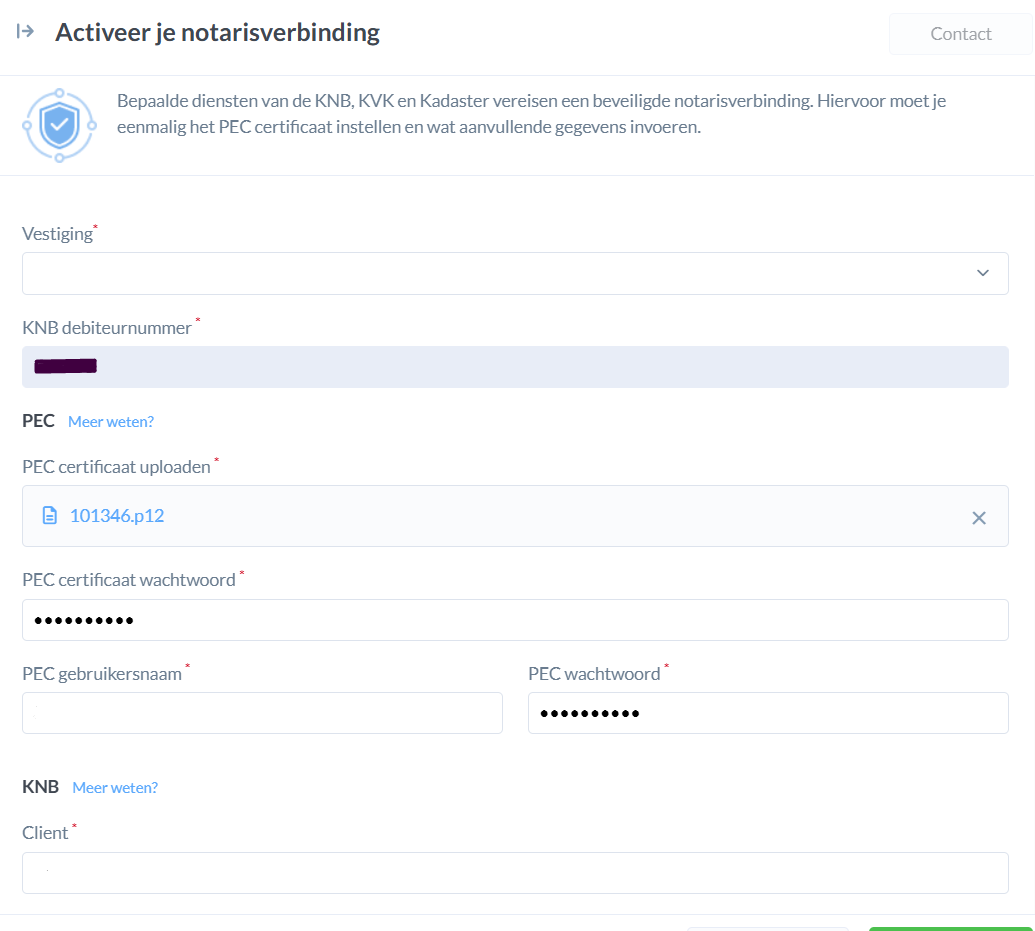
Task: Click the document icon beside 101346.p12
Action: [x=50, y=516]
